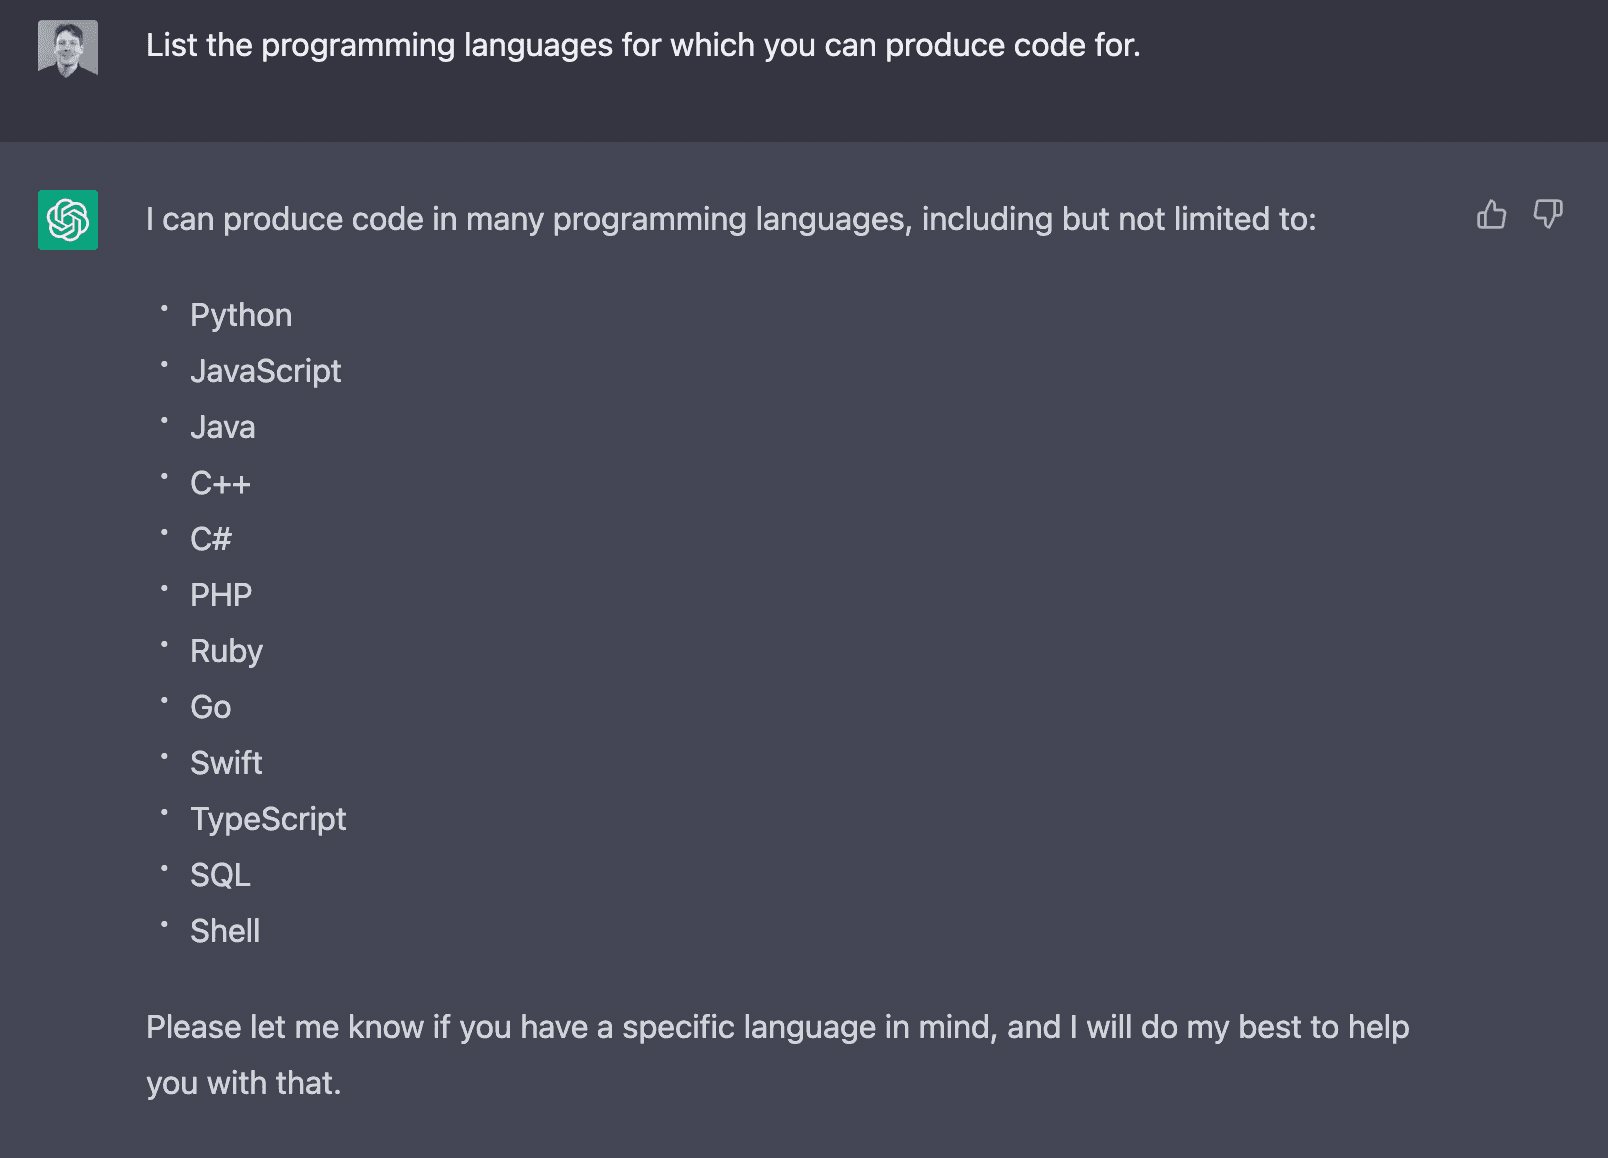Click the user prompt about programming languages

point(643,45)
